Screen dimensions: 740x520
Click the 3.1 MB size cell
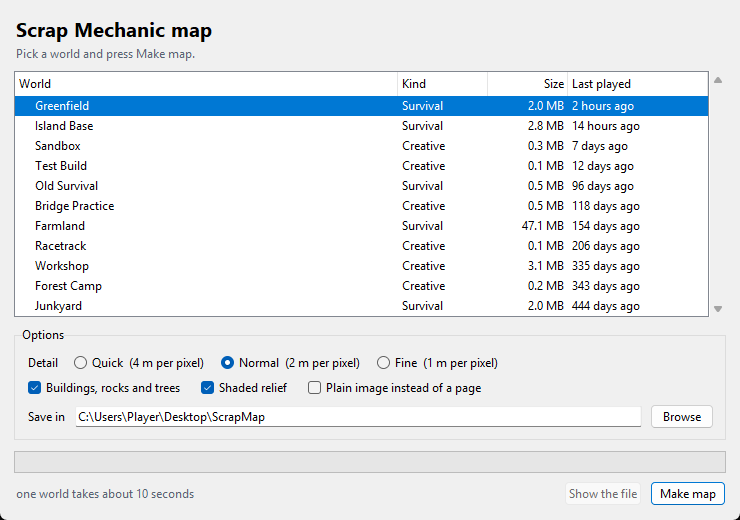coord(546,266)
